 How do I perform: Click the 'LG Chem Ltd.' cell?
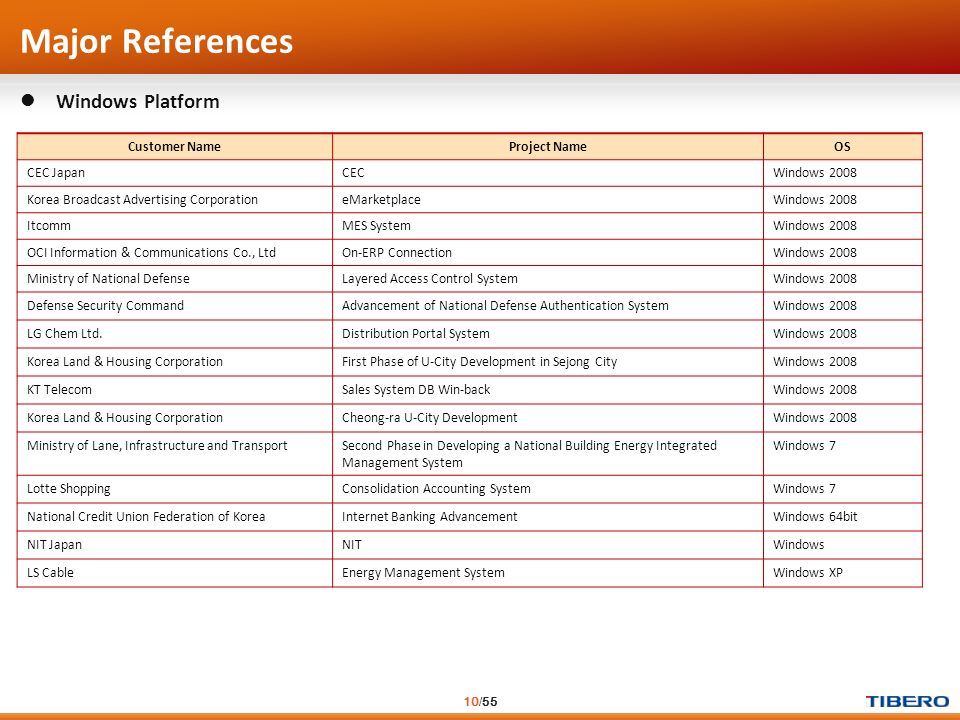tap(174, 334)
